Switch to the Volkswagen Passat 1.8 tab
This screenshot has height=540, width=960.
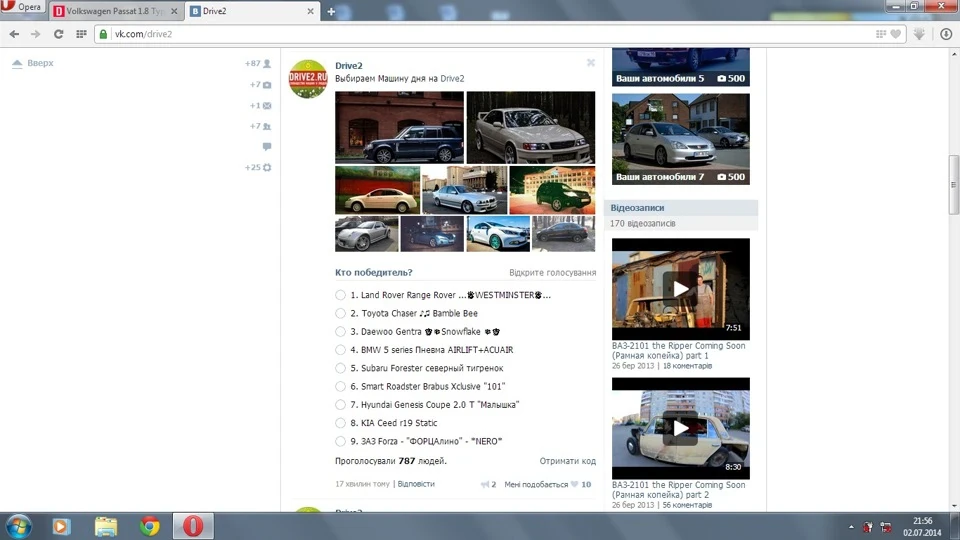pyautogui.click(x=116, y=12)
